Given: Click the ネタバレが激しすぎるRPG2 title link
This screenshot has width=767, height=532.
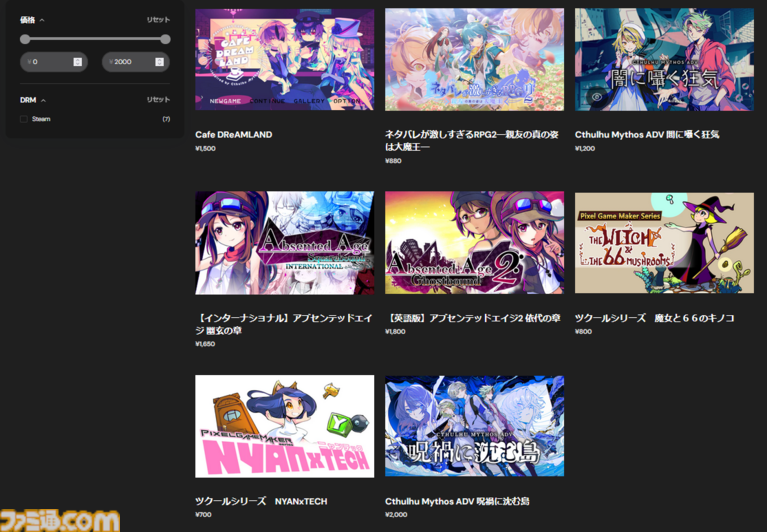Looking at the screenshot, I should (472, 140).
